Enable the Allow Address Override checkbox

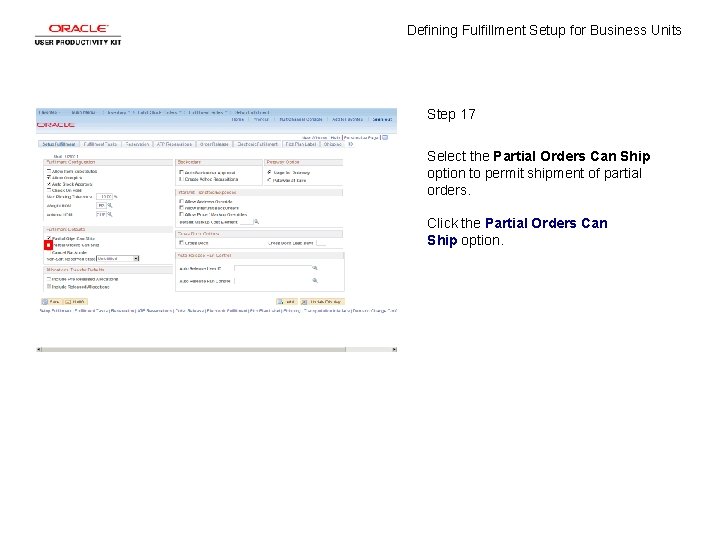pos(181,201)
